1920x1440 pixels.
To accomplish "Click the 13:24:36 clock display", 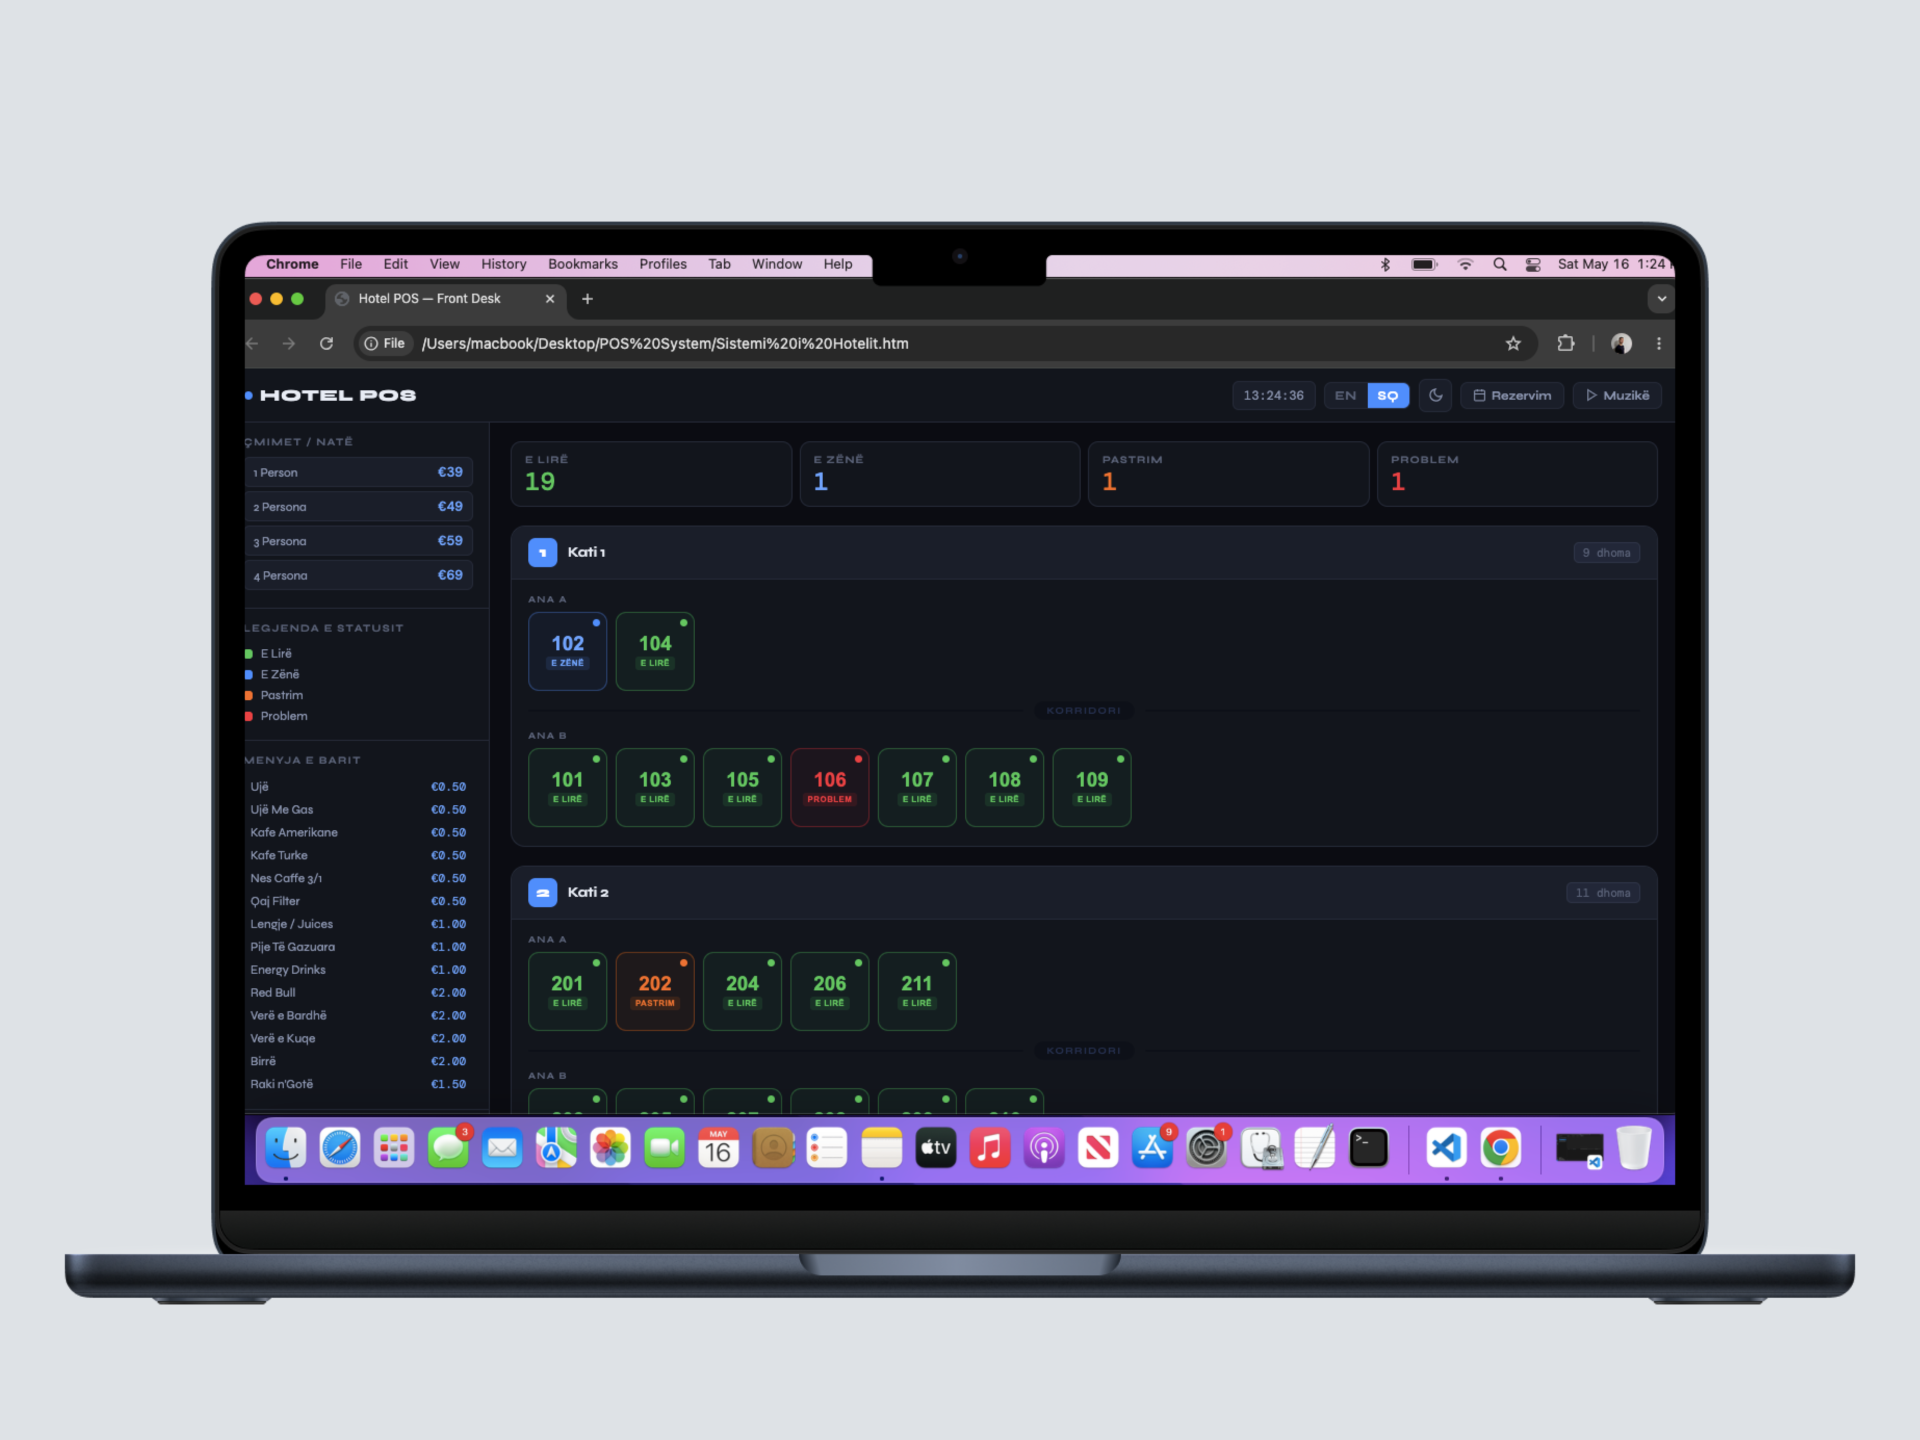I will point(1273,396).
